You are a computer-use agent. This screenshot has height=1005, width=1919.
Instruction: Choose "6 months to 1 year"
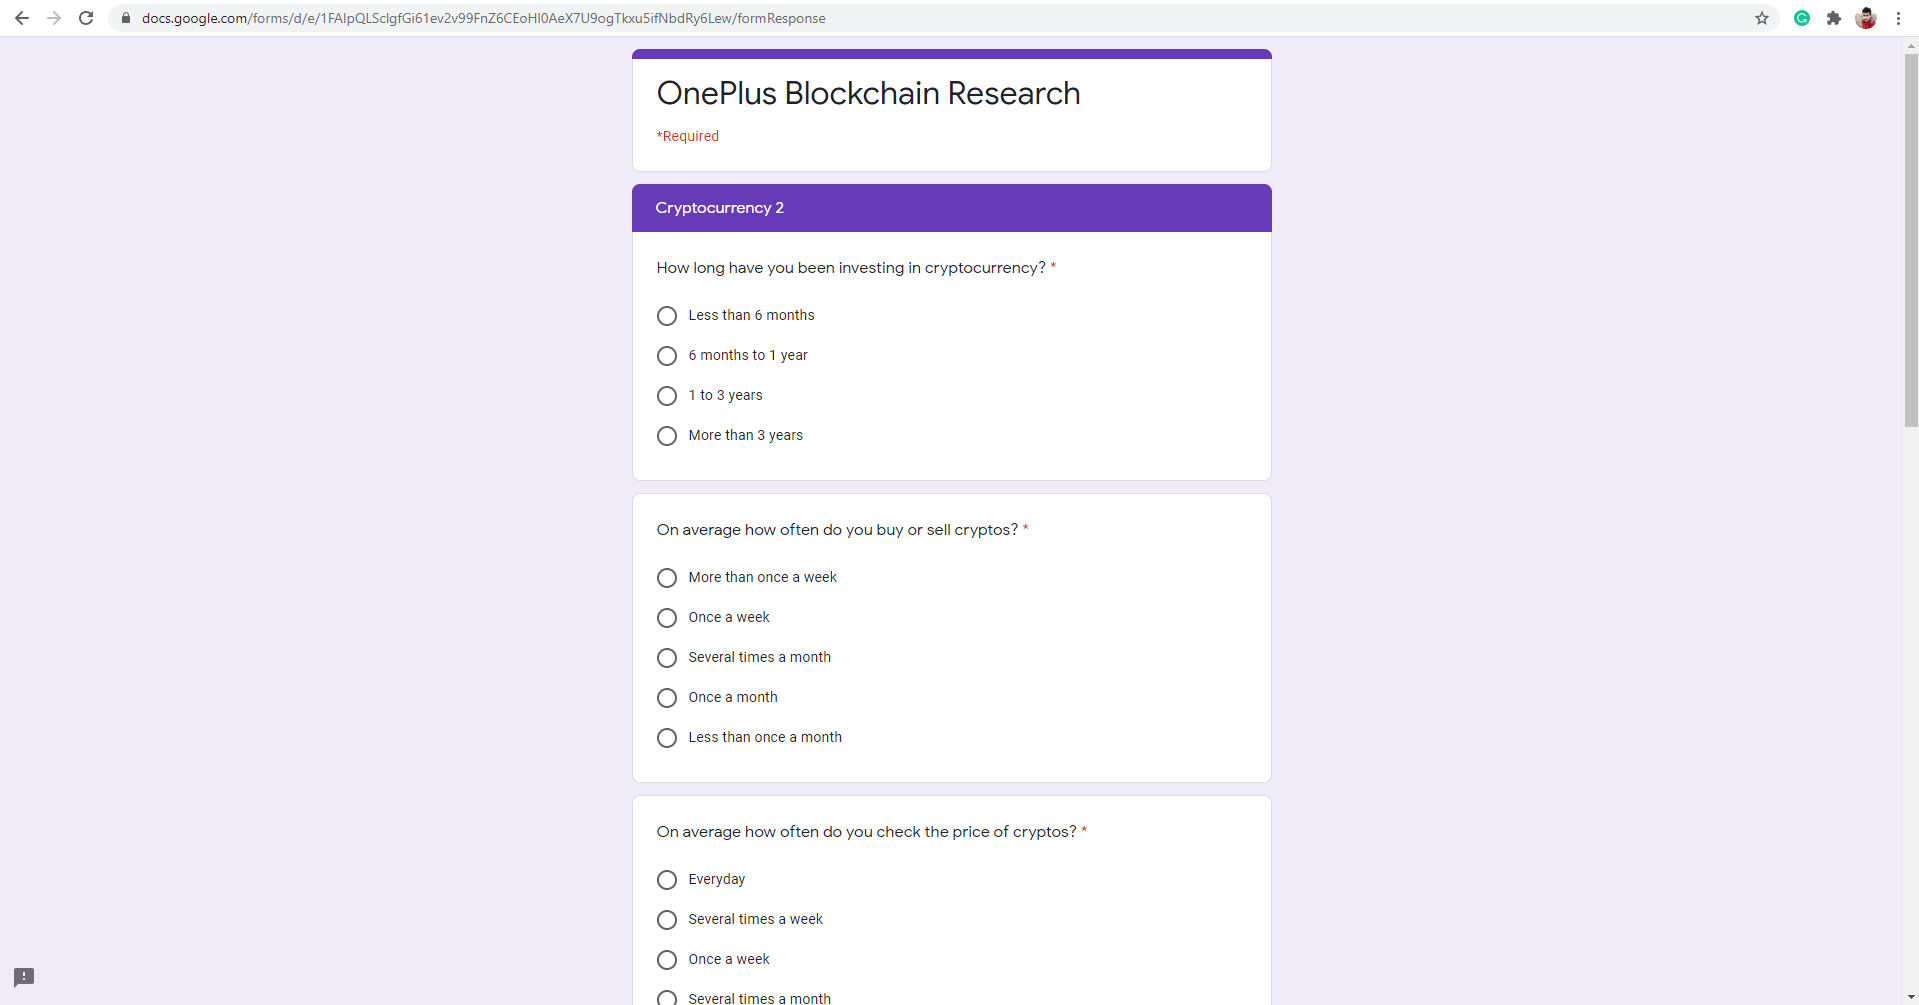[x=667, y=356]
